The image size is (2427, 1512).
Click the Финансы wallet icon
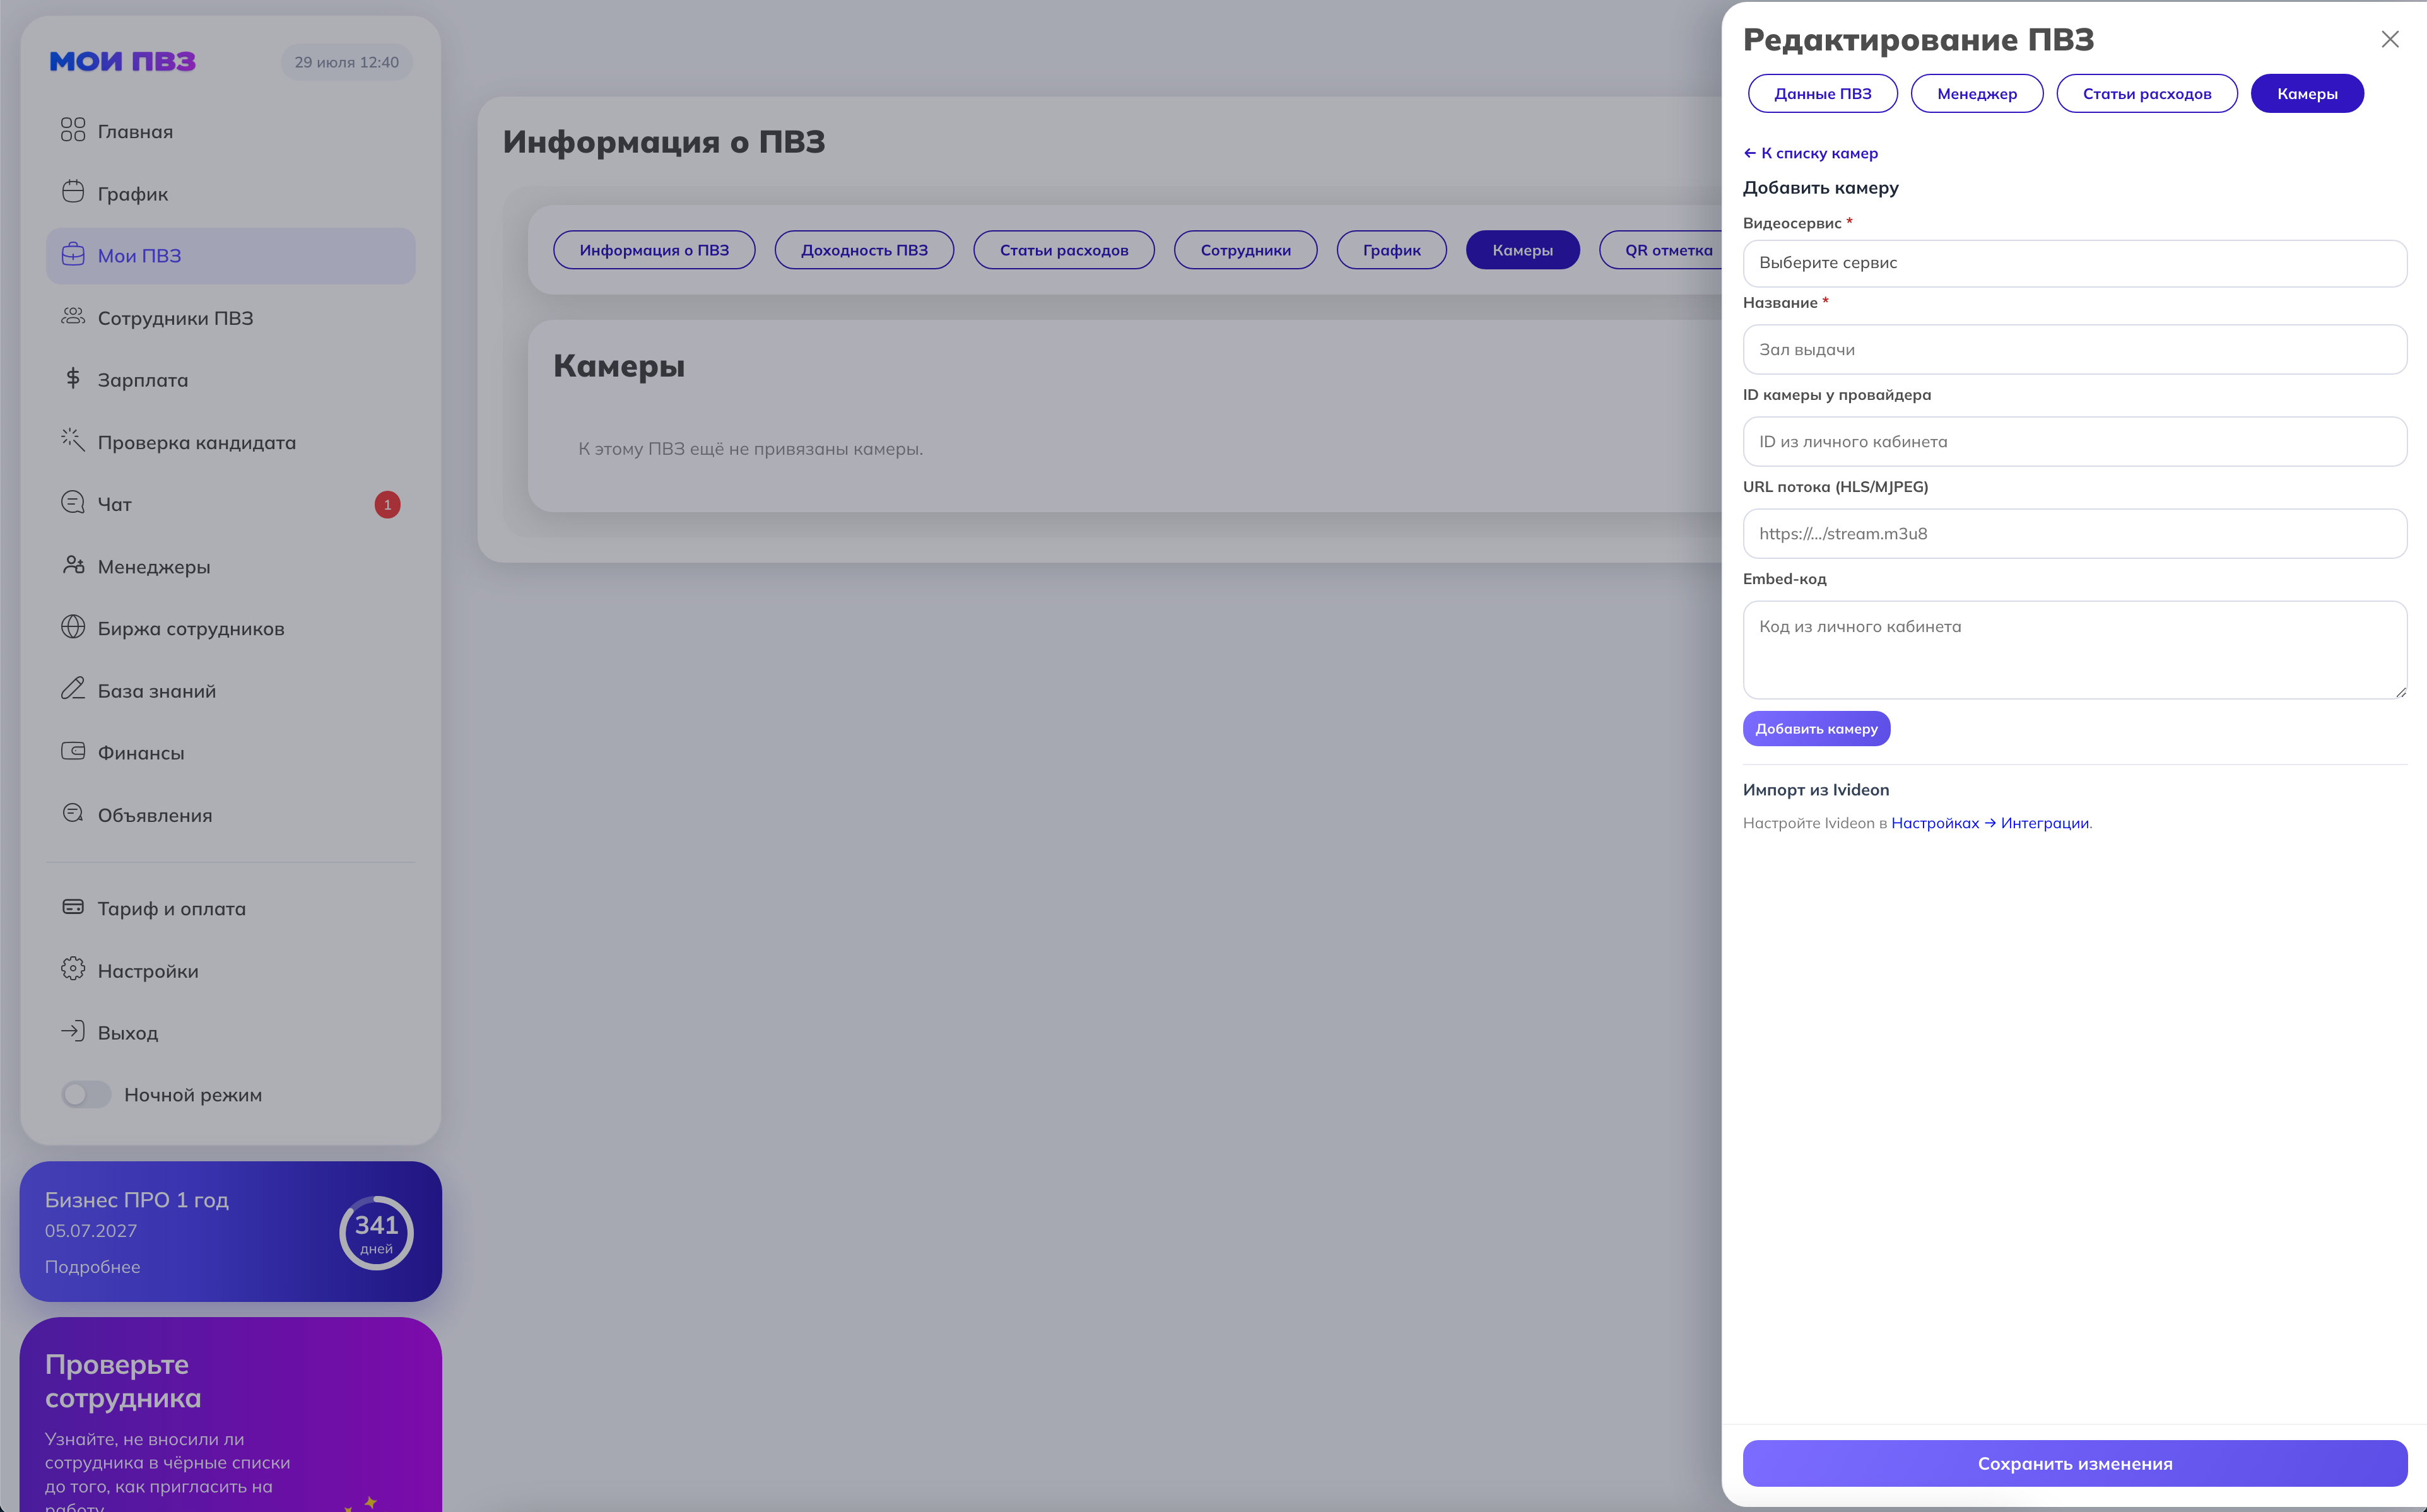73,751
